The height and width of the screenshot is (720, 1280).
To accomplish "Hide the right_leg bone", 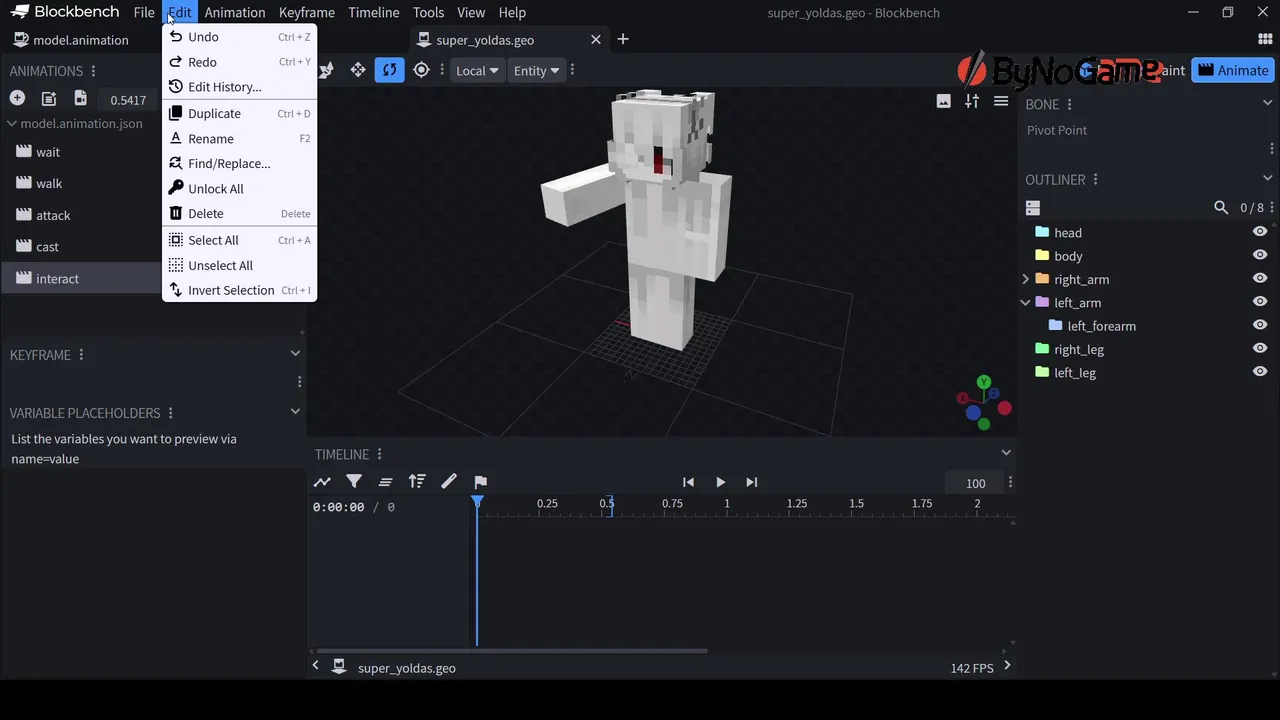I will [1260, 348].
